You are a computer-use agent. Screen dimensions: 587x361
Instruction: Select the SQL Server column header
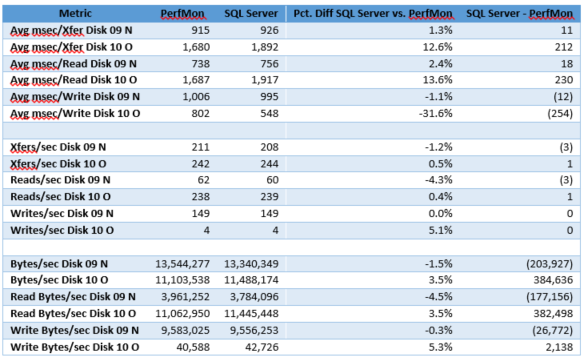[x=251, y=13]
